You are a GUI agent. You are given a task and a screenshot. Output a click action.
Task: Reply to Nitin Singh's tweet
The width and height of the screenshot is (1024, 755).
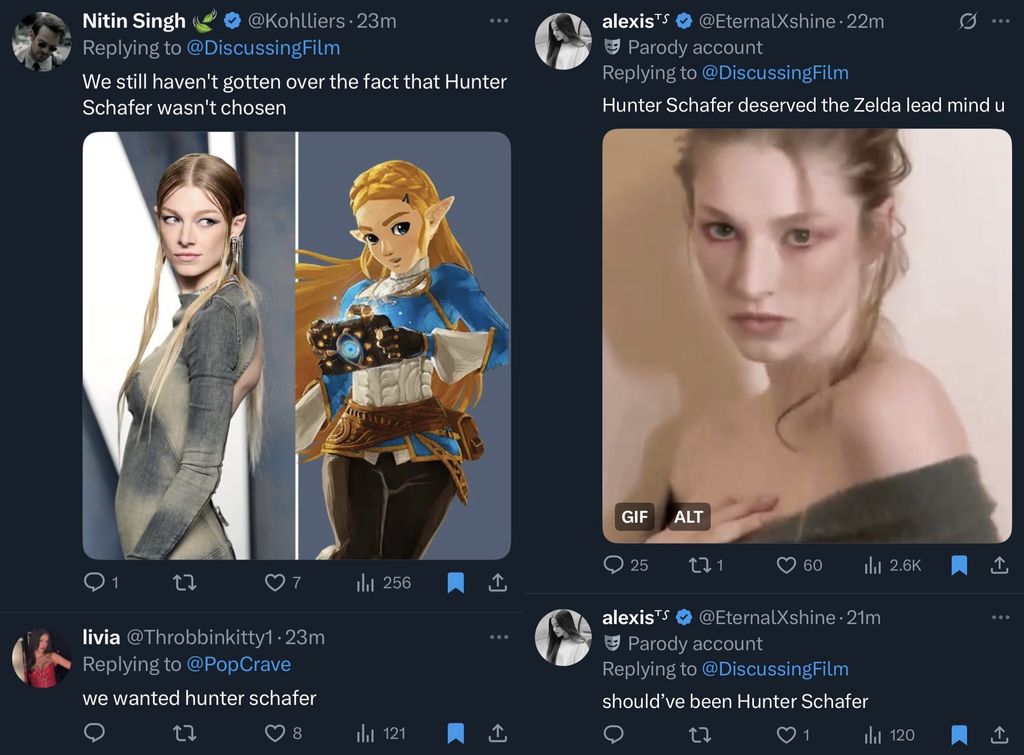(95, 582)
